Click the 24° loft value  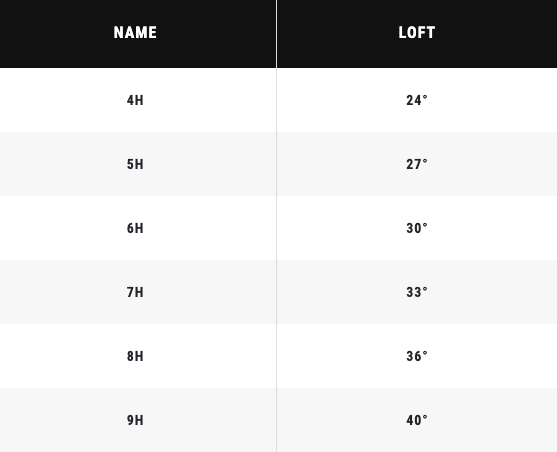pyautogui.click(x=417, y=100)
